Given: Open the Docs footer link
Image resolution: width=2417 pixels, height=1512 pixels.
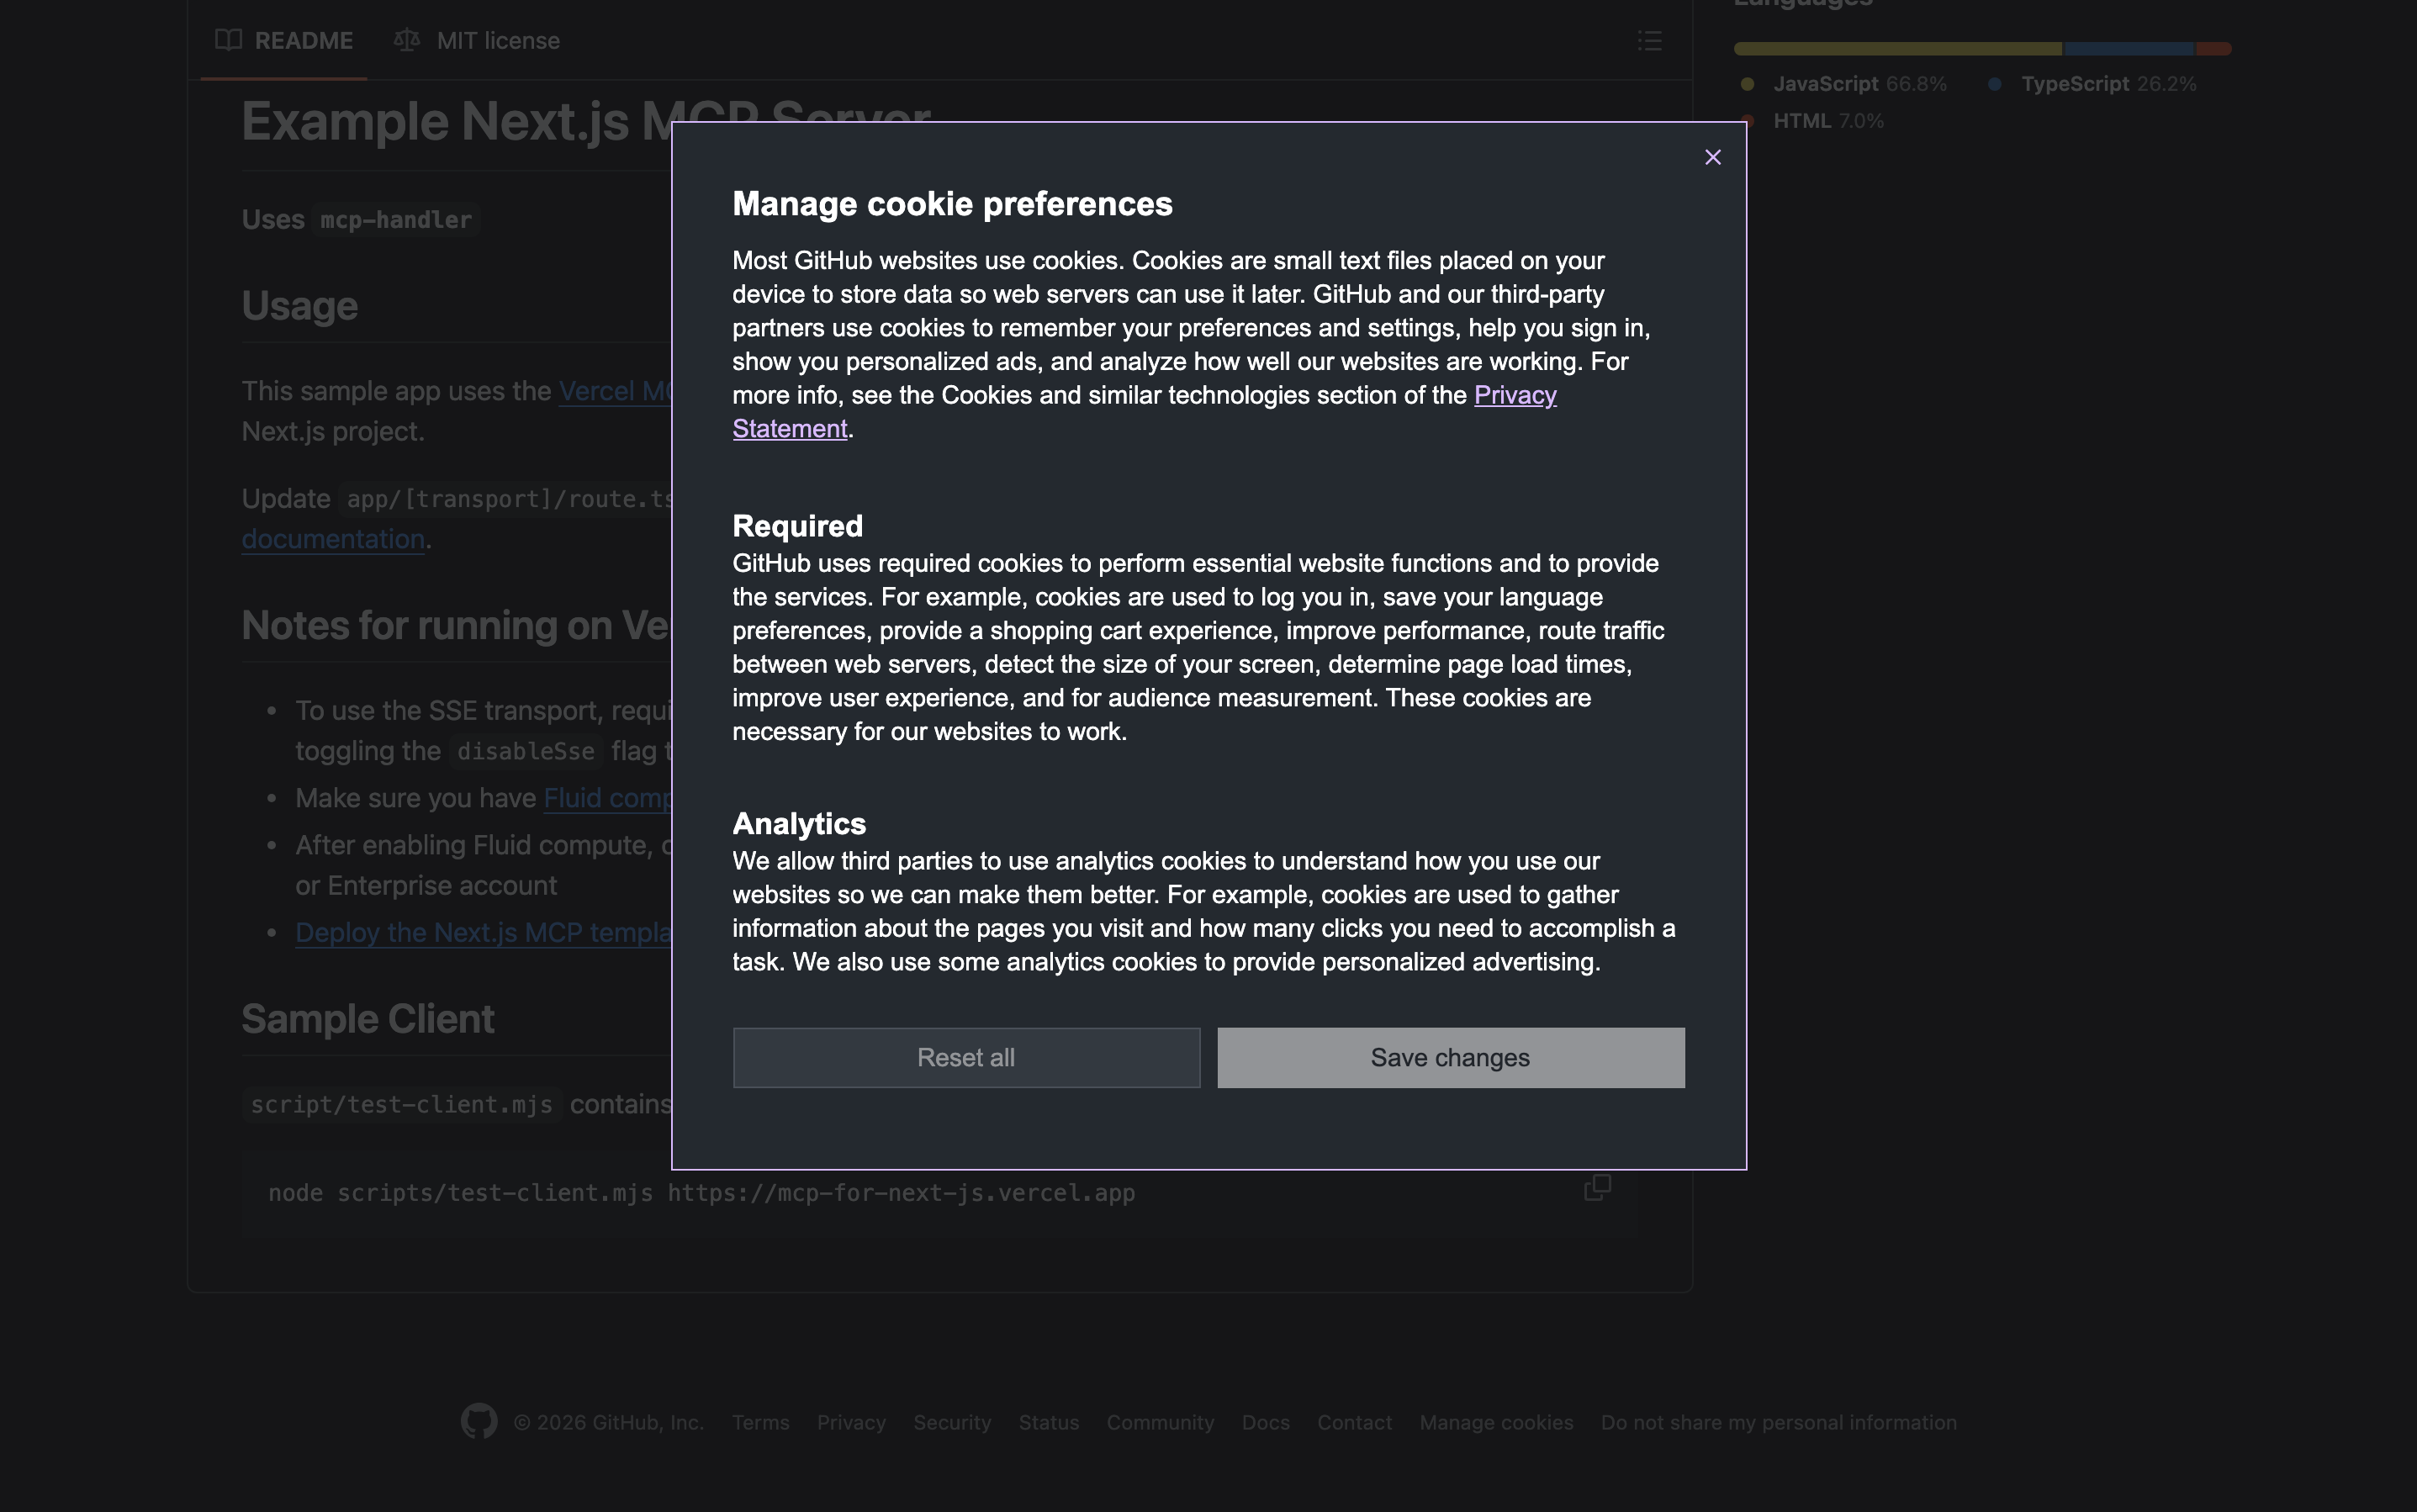Looking at the screenshot, I should coord(1265,1422).
